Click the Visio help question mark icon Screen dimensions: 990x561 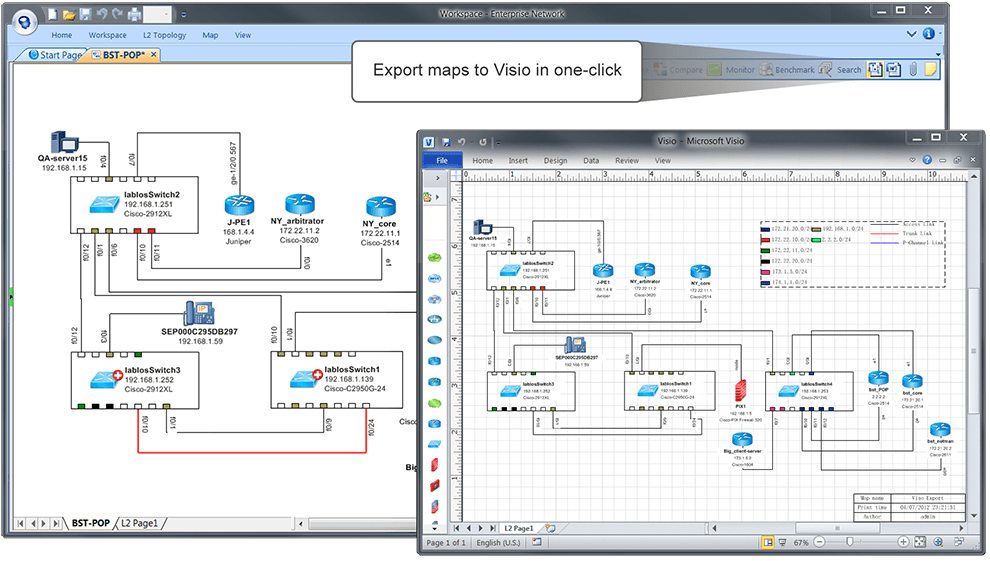click(x=927, y=160)
